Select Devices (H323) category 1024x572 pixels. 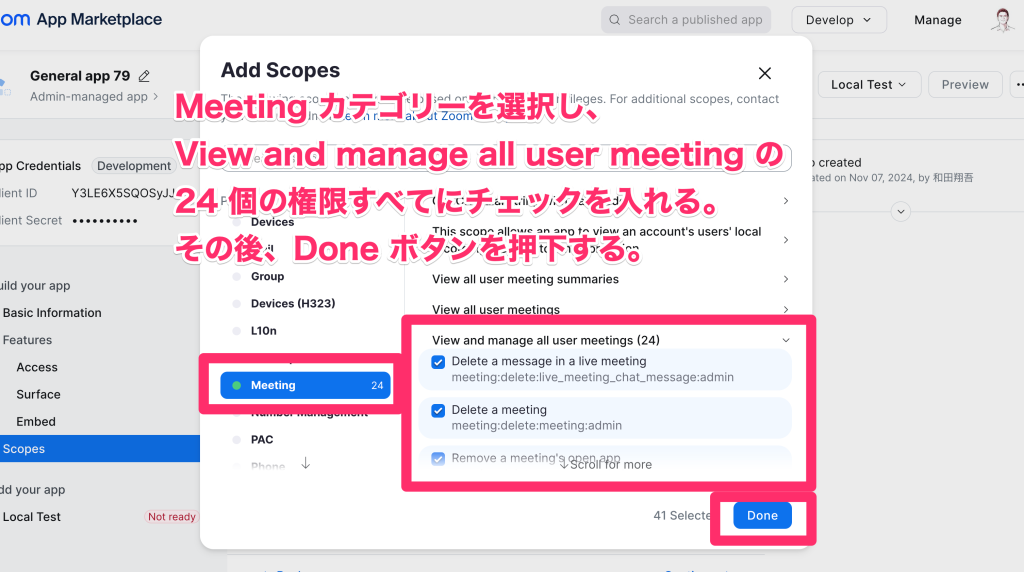coord(286,303)
